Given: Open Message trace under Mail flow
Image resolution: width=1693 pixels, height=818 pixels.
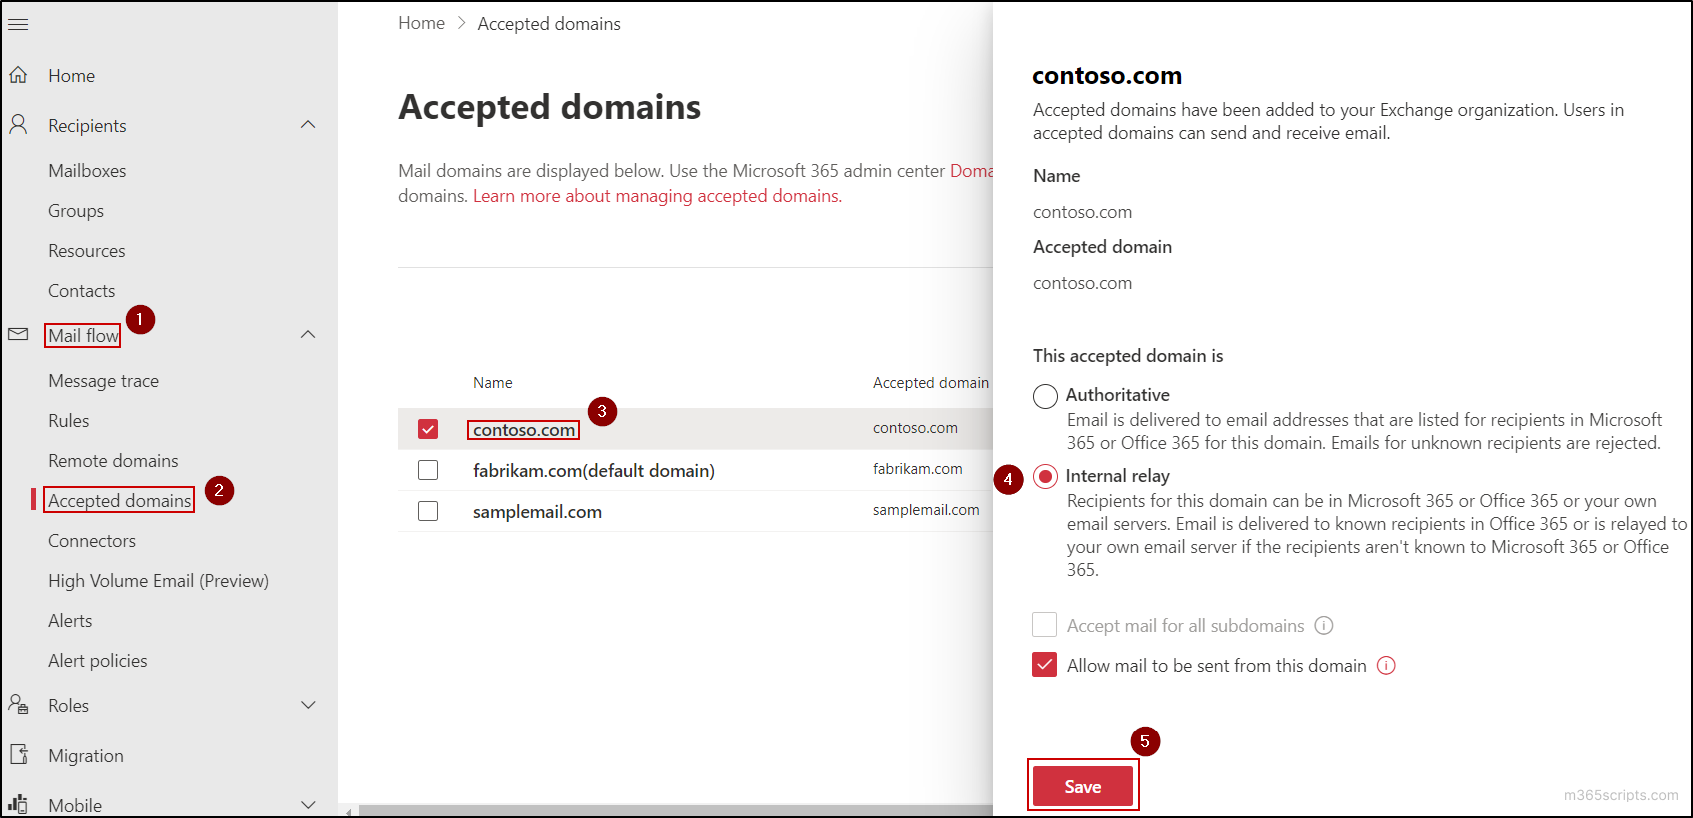Looking at the screenshot, I should tap(104, 381).
